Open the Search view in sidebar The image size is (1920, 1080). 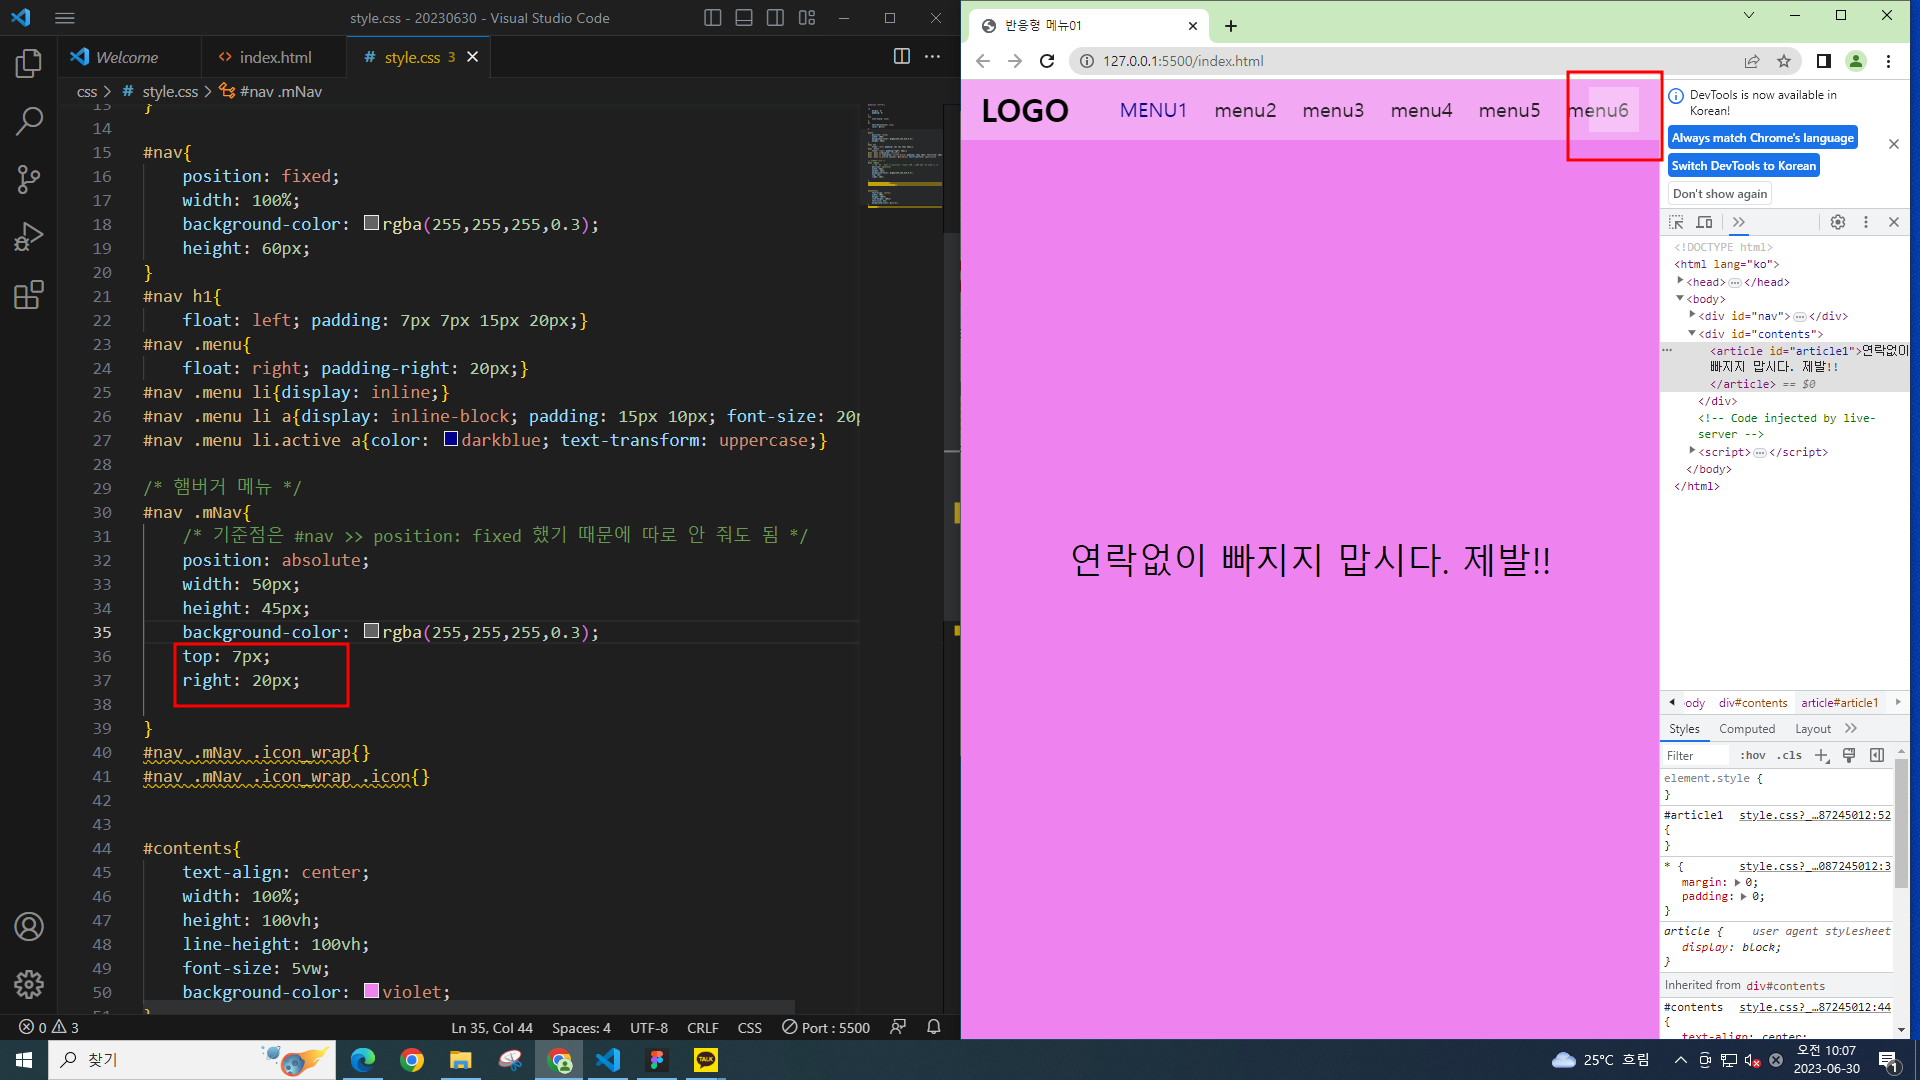point(29,122)
